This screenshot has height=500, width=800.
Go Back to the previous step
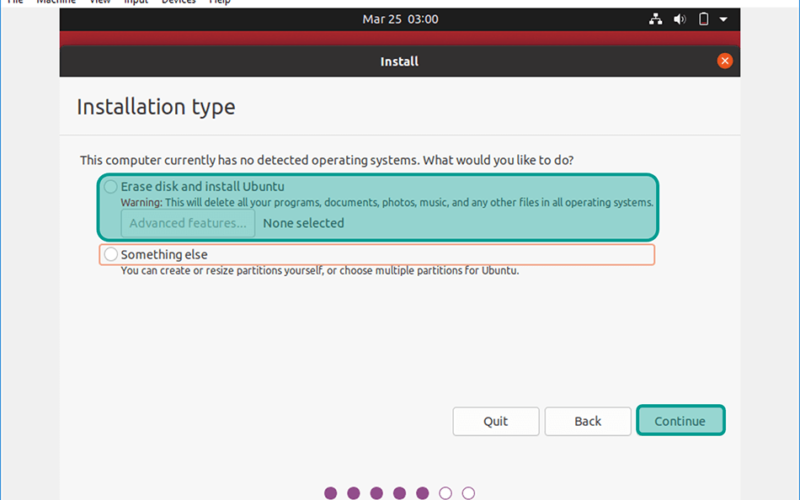point(588,421)
